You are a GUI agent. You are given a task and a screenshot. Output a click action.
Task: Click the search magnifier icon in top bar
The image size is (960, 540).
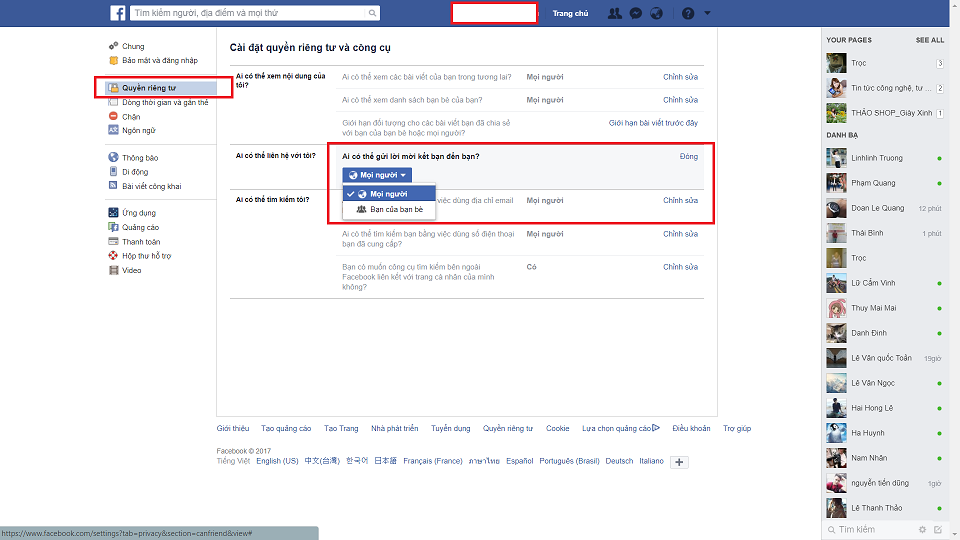point(372,13)
